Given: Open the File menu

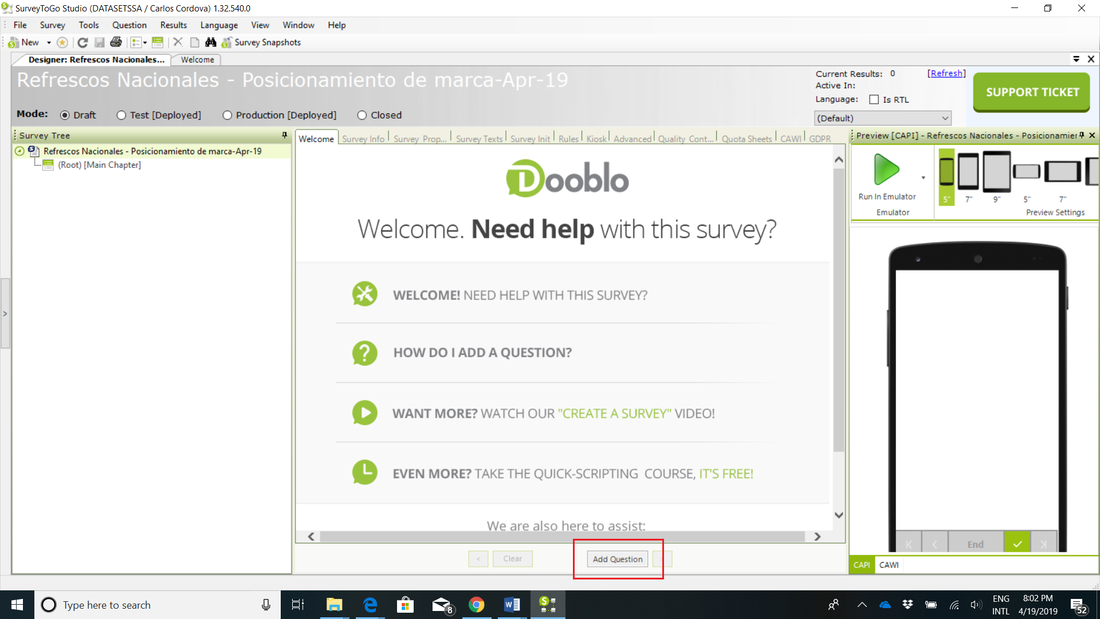Looking at the screenshot, I should click(20, 25).
